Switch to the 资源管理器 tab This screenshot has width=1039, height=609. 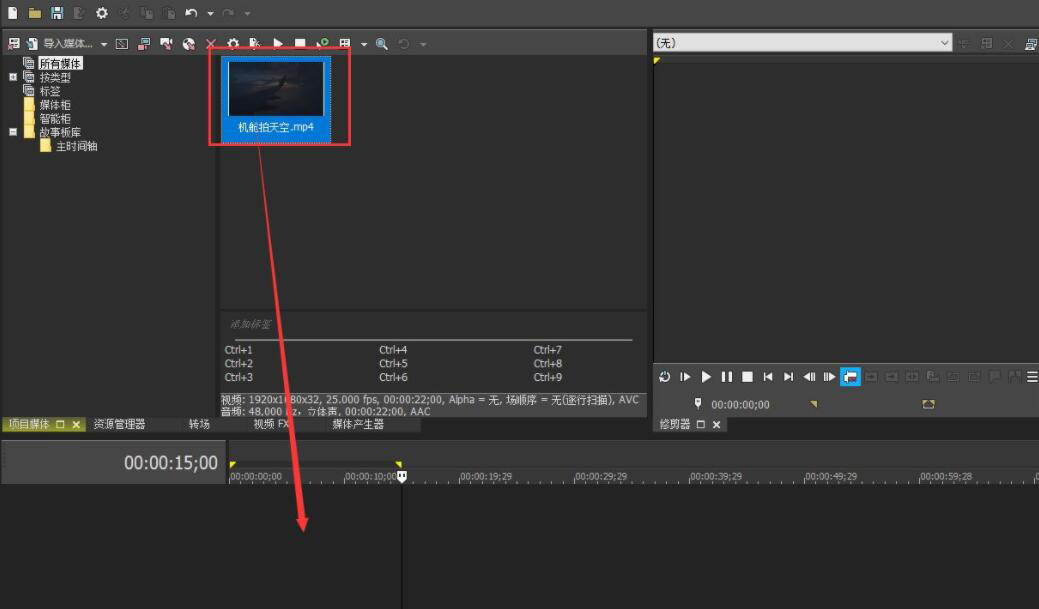pyautogui.click(x=119, y=424)
